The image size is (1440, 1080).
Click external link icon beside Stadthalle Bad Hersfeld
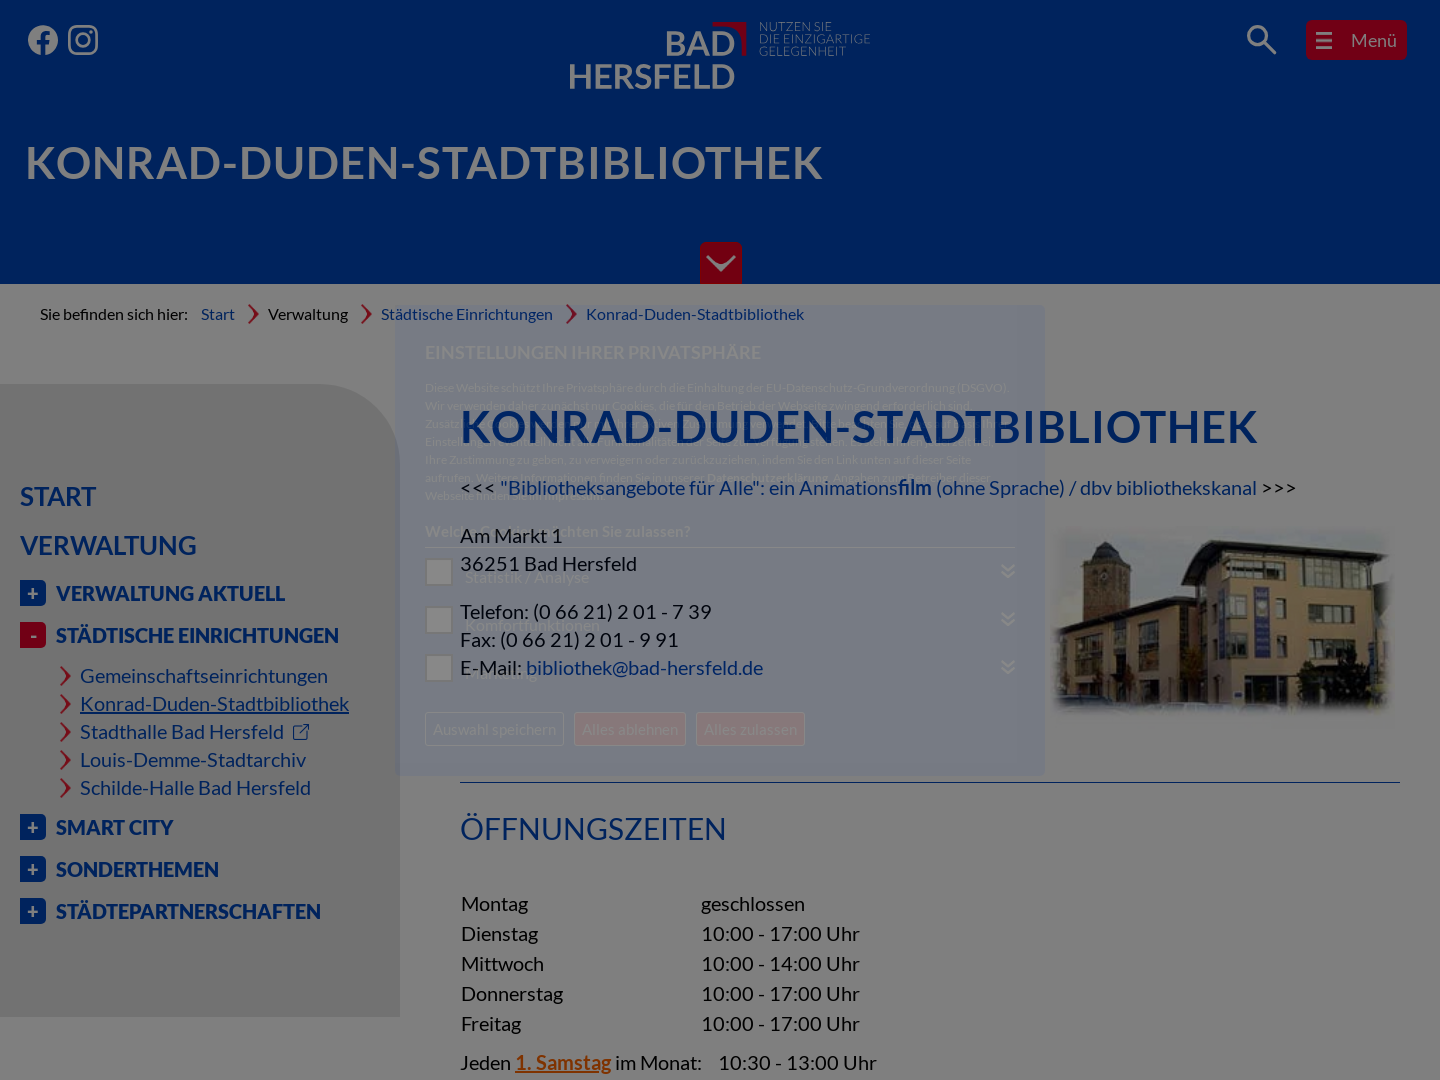click(301, 732)
